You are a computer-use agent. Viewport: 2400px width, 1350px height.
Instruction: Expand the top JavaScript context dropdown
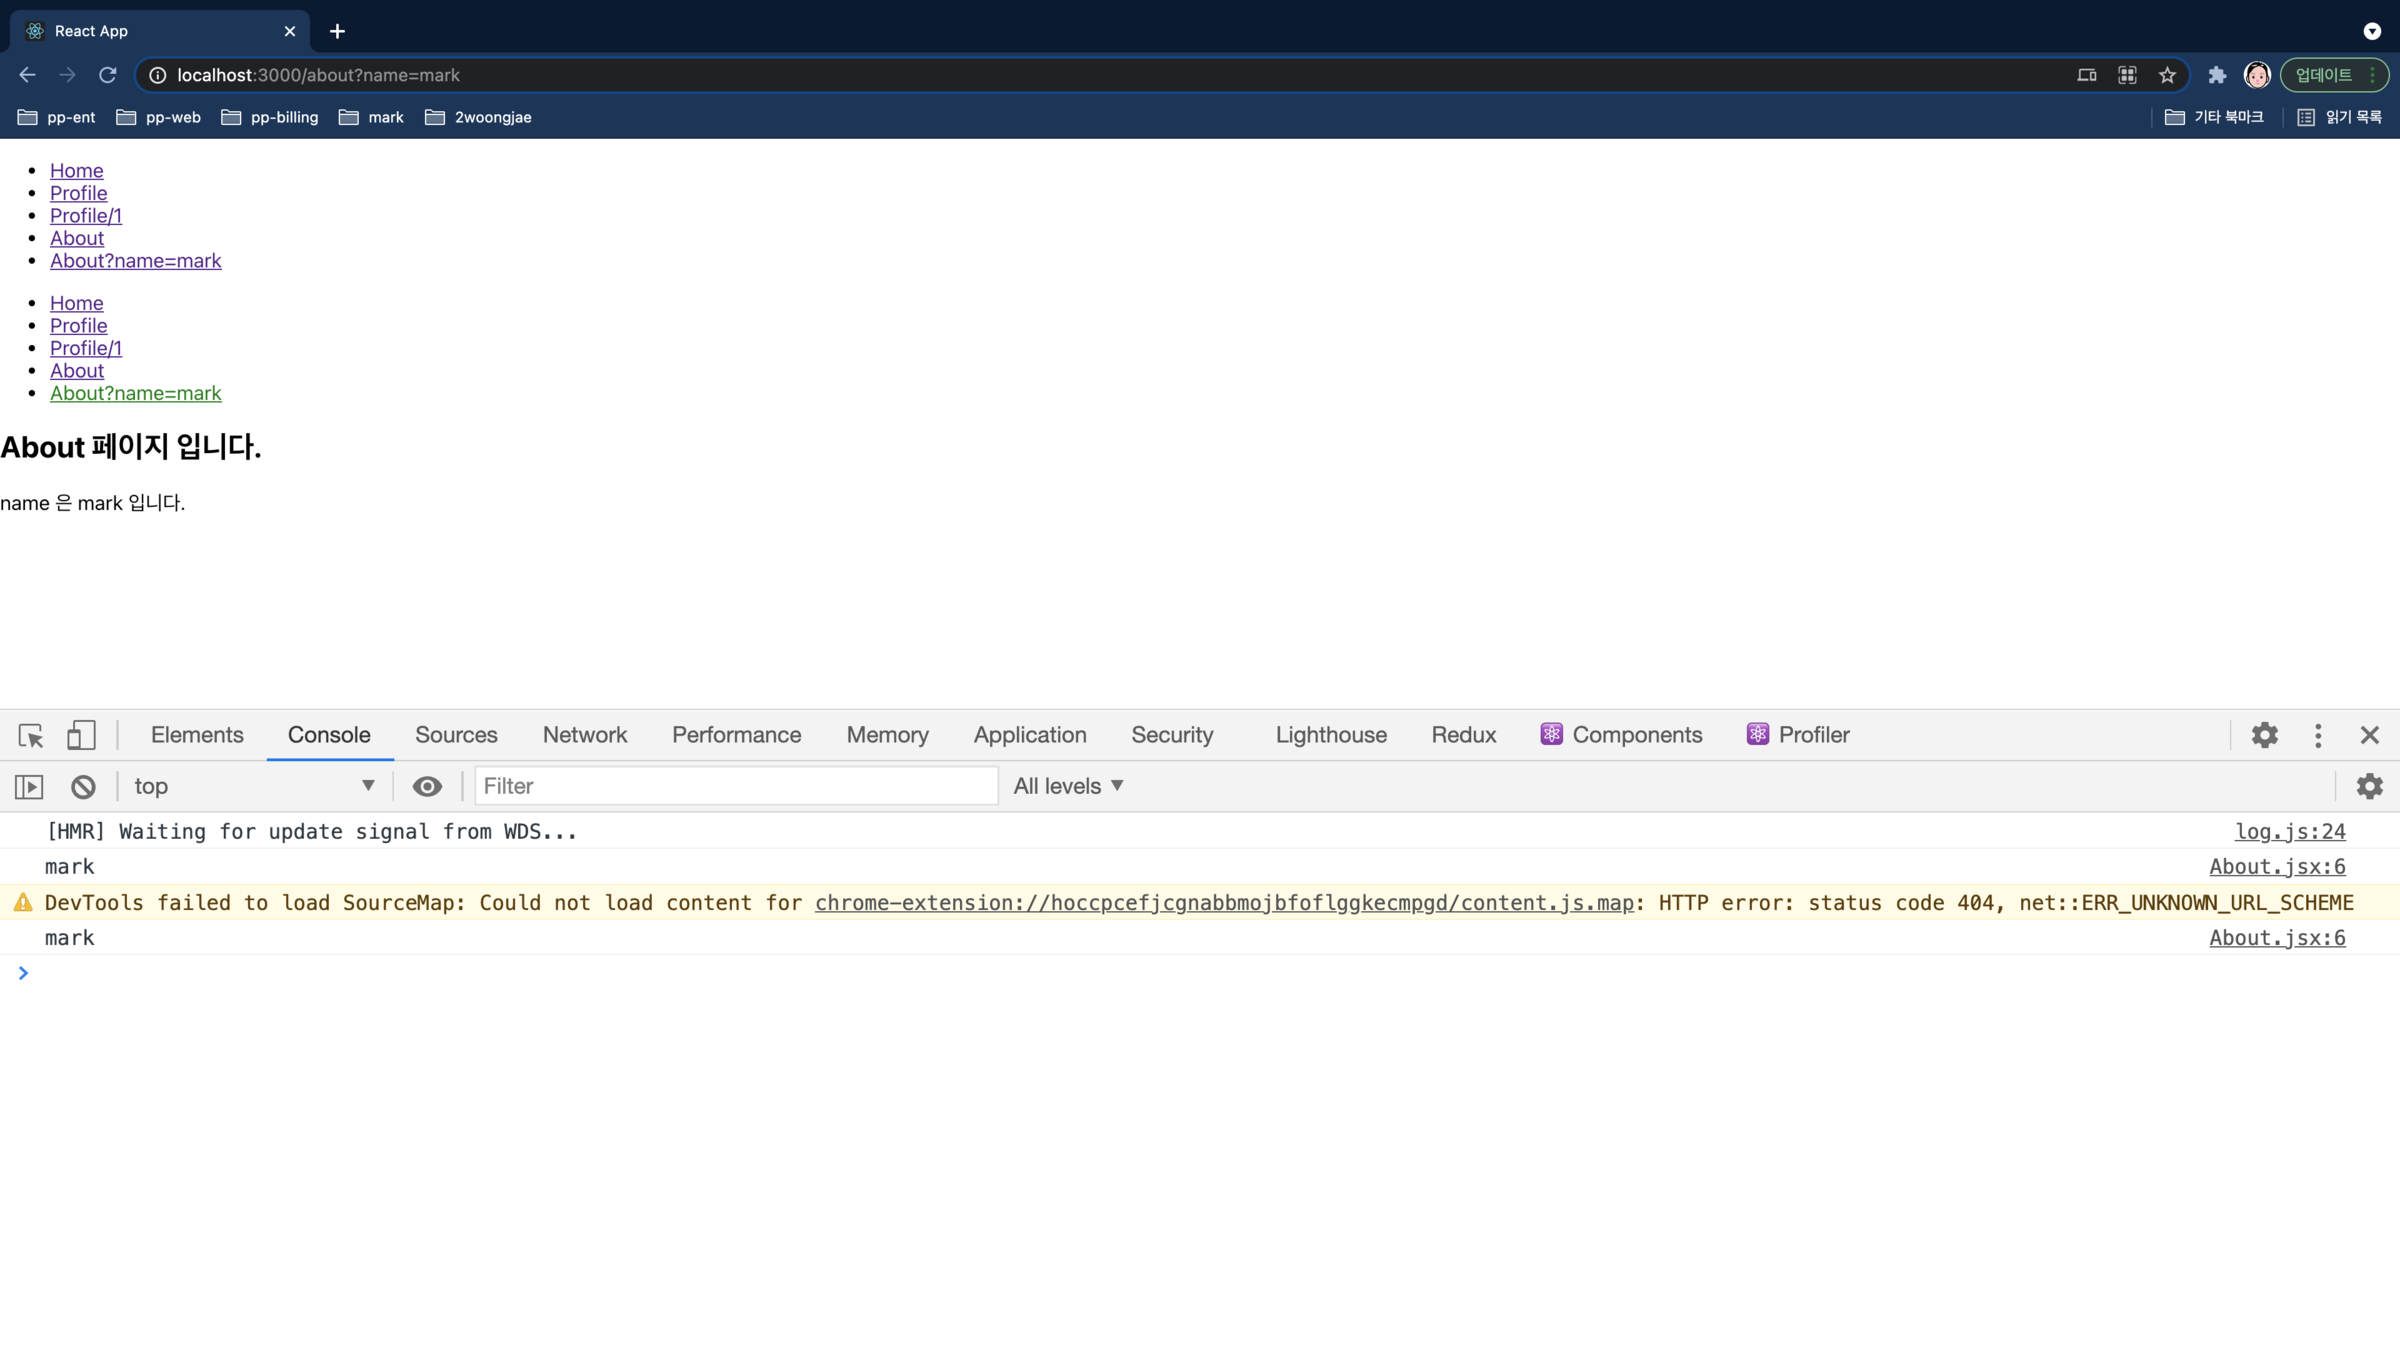pos(254,786)
